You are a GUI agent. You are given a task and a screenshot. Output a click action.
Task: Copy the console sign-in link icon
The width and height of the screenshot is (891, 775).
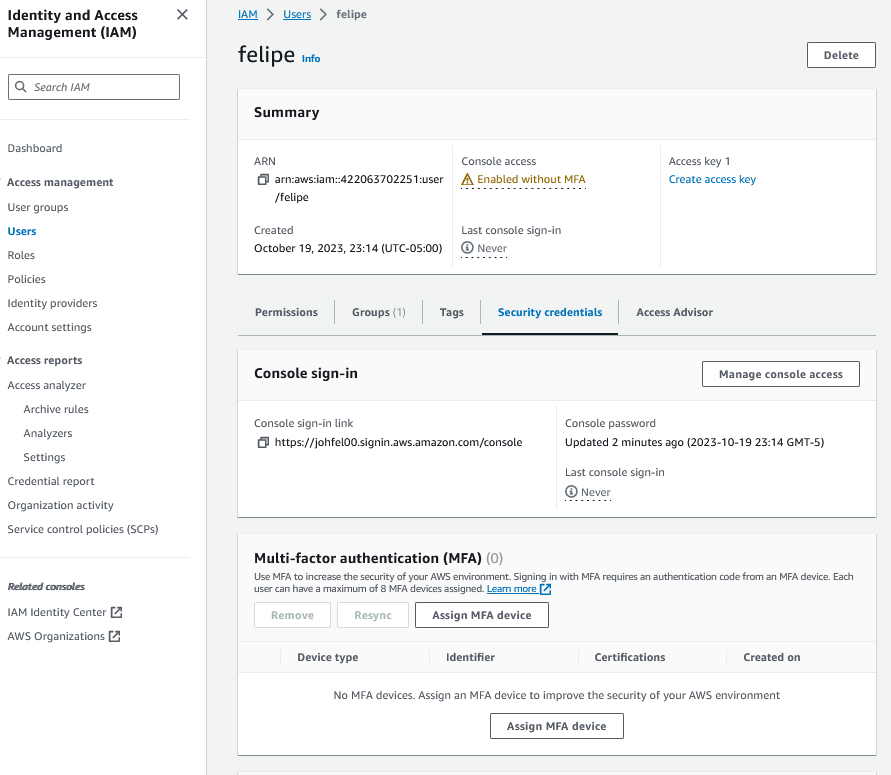[x=263, y=442]
